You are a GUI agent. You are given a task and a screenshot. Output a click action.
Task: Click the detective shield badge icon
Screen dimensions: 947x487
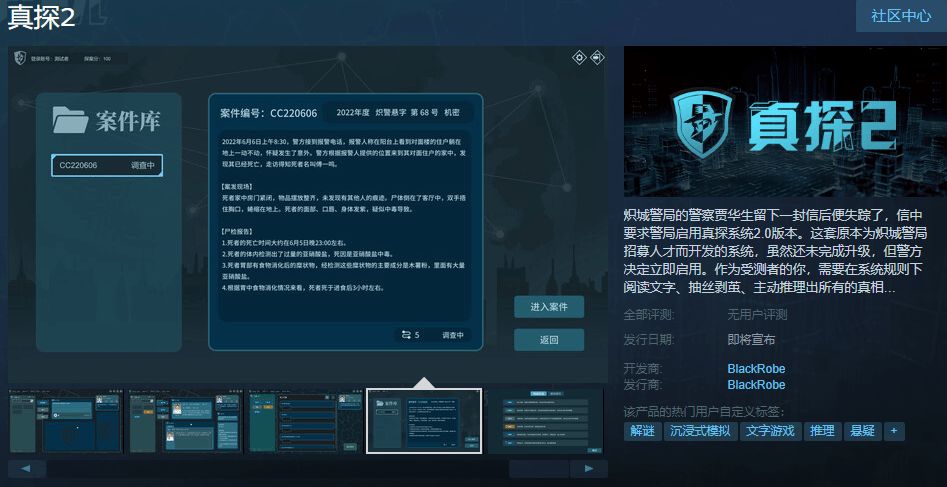point(21,58)
